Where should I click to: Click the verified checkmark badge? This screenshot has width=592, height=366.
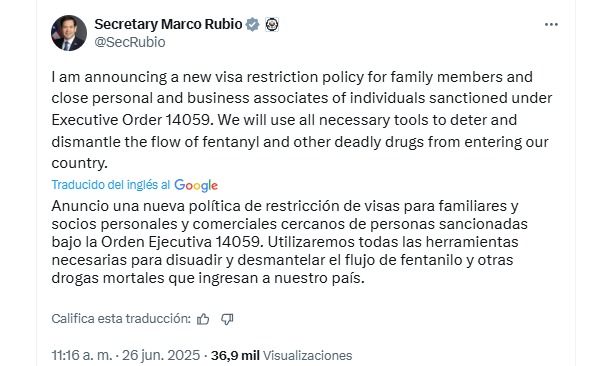click(x=253, y=25)
